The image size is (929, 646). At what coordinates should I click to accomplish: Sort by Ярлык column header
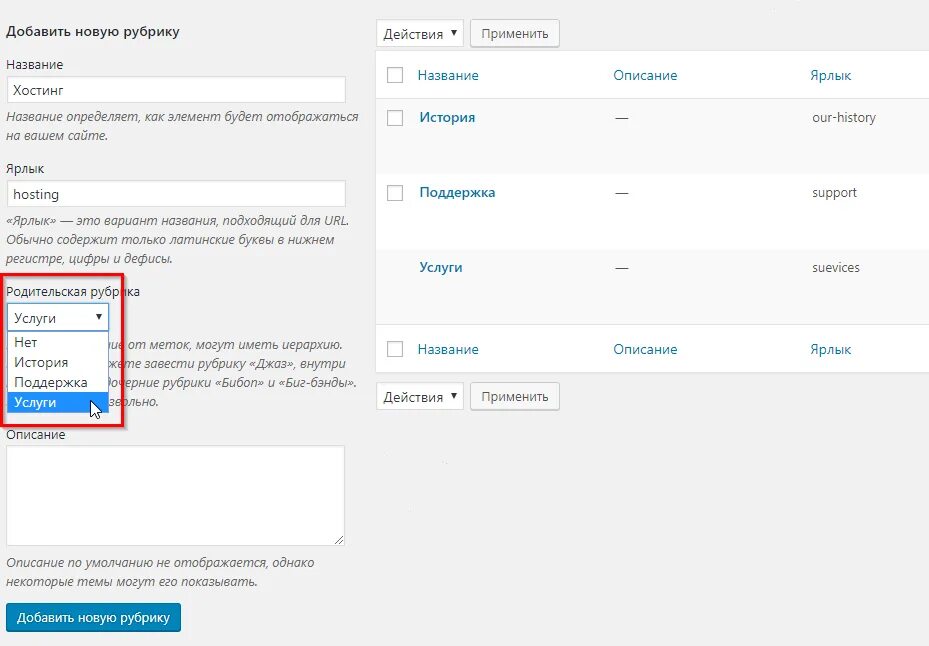(x=831, y=75)
